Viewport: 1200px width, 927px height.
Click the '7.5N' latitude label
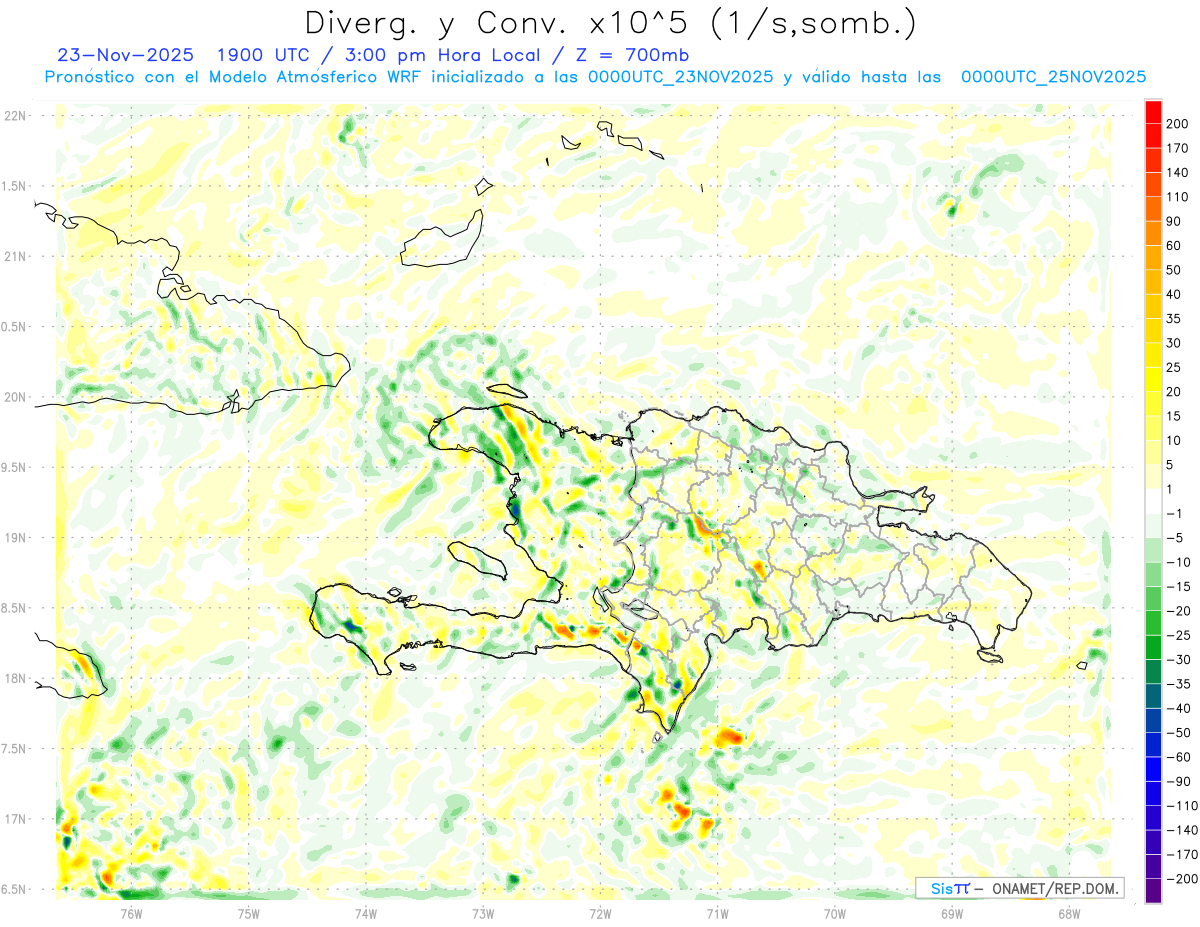click(x=15, y=749)
